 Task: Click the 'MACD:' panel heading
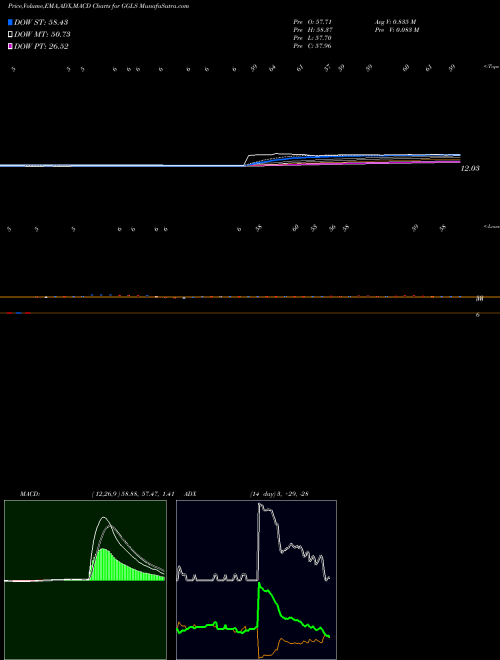pos(30,494)
